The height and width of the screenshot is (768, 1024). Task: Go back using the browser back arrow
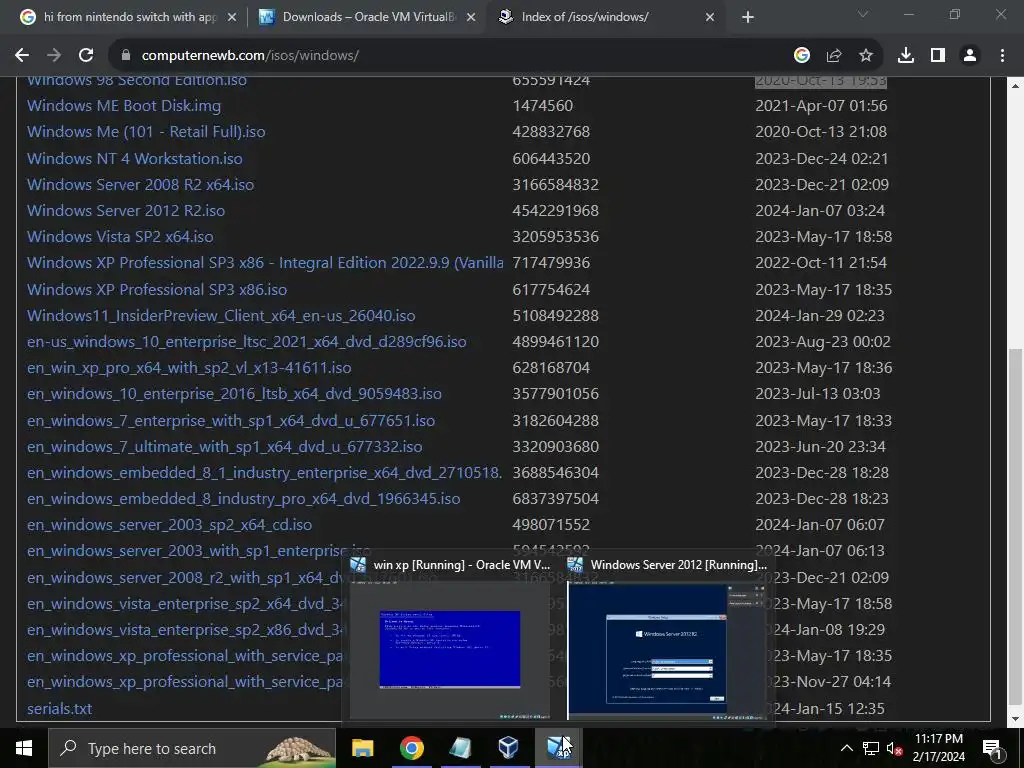[22, 56]
